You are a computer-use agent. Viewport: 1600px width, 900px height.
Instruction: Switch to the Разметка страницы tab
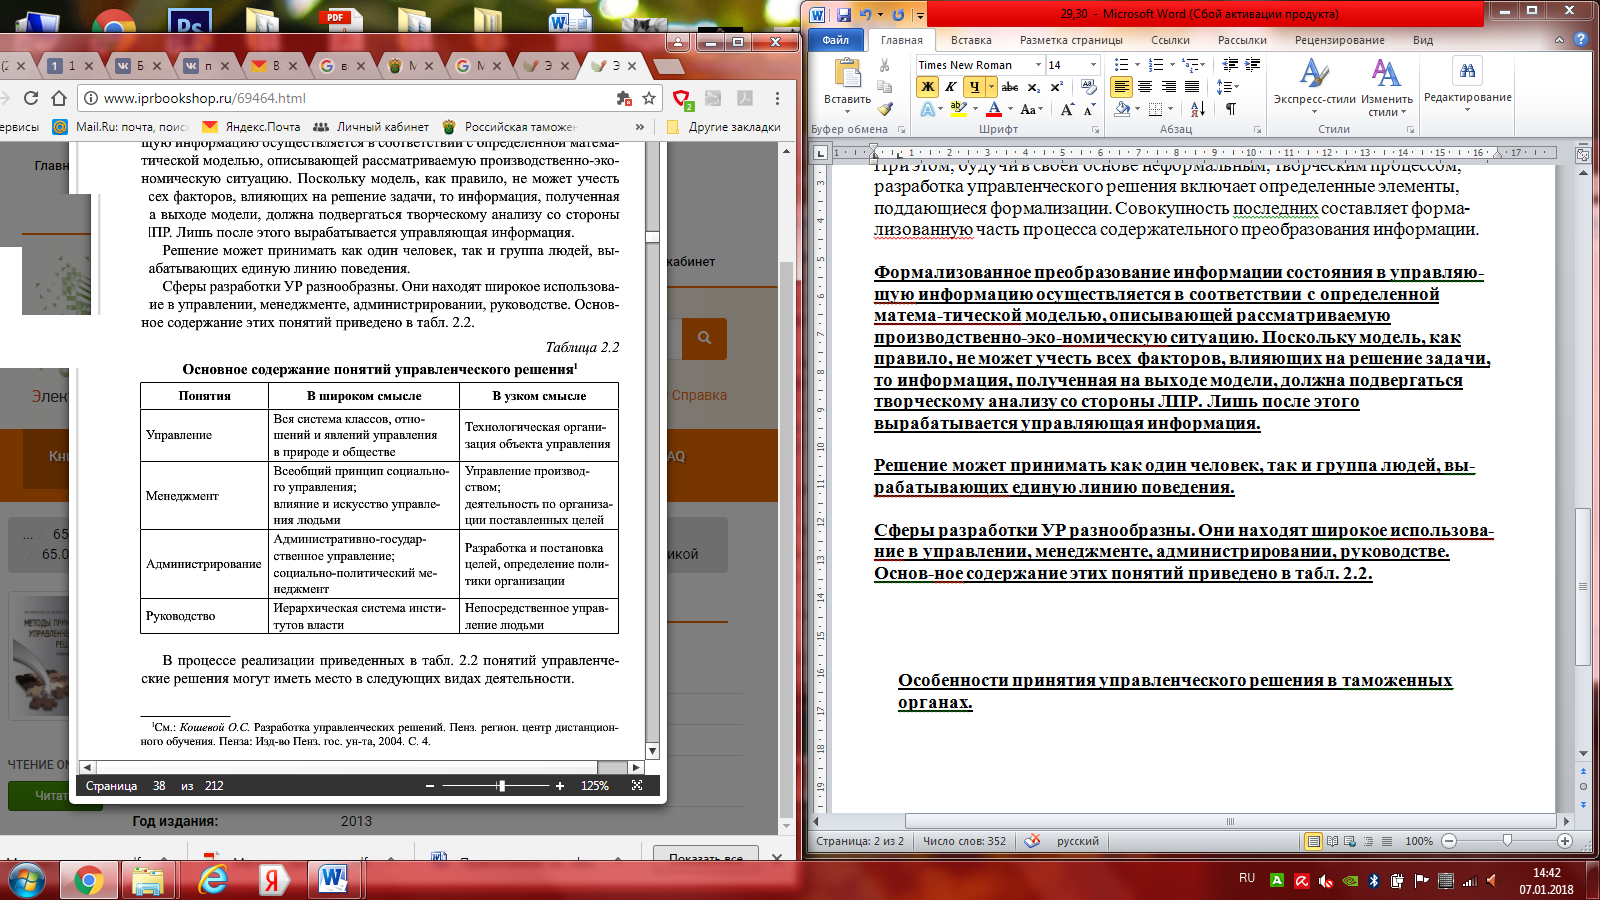tap(1071, 40)
